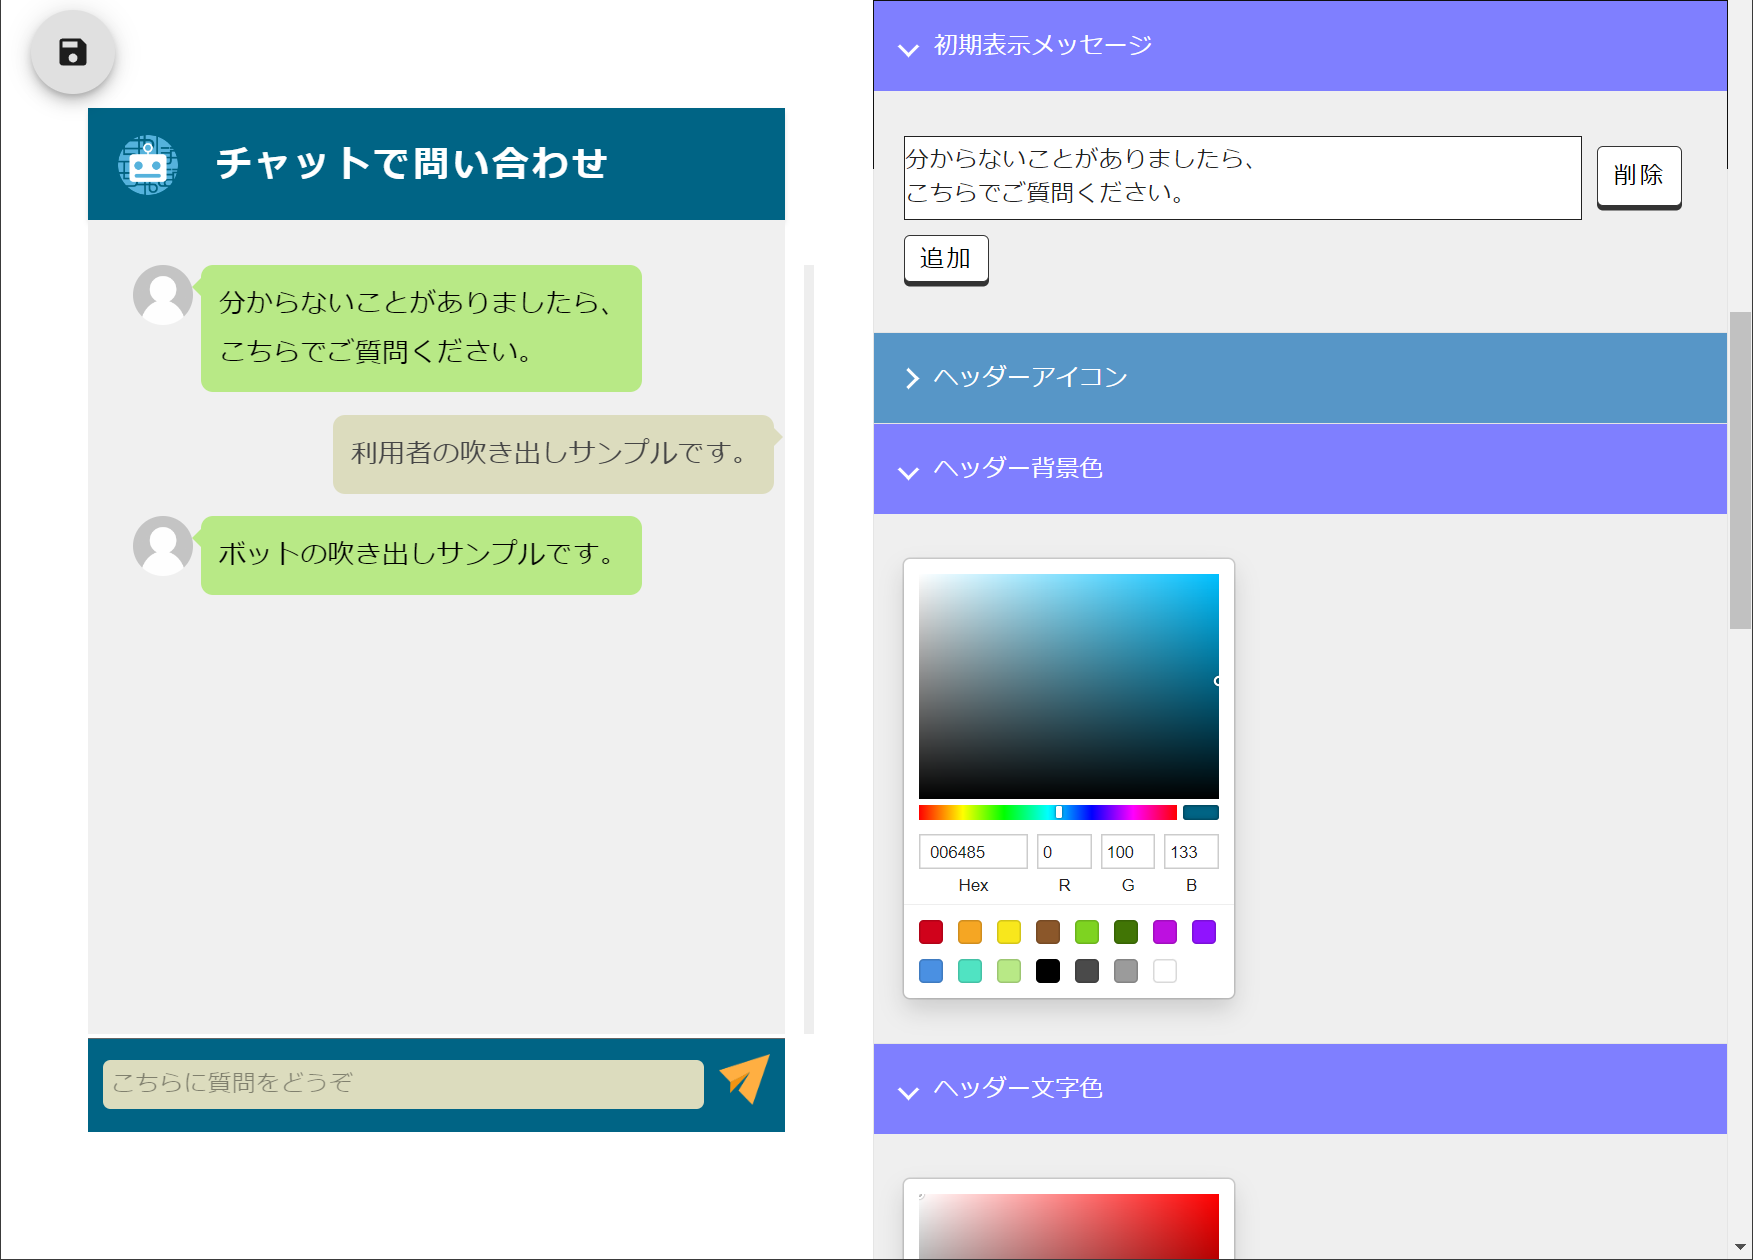Image resolution: width=1753 pixels, height=1260 pixels.
Task: Choose the black preset color swatch
Action: (1047, 971)
